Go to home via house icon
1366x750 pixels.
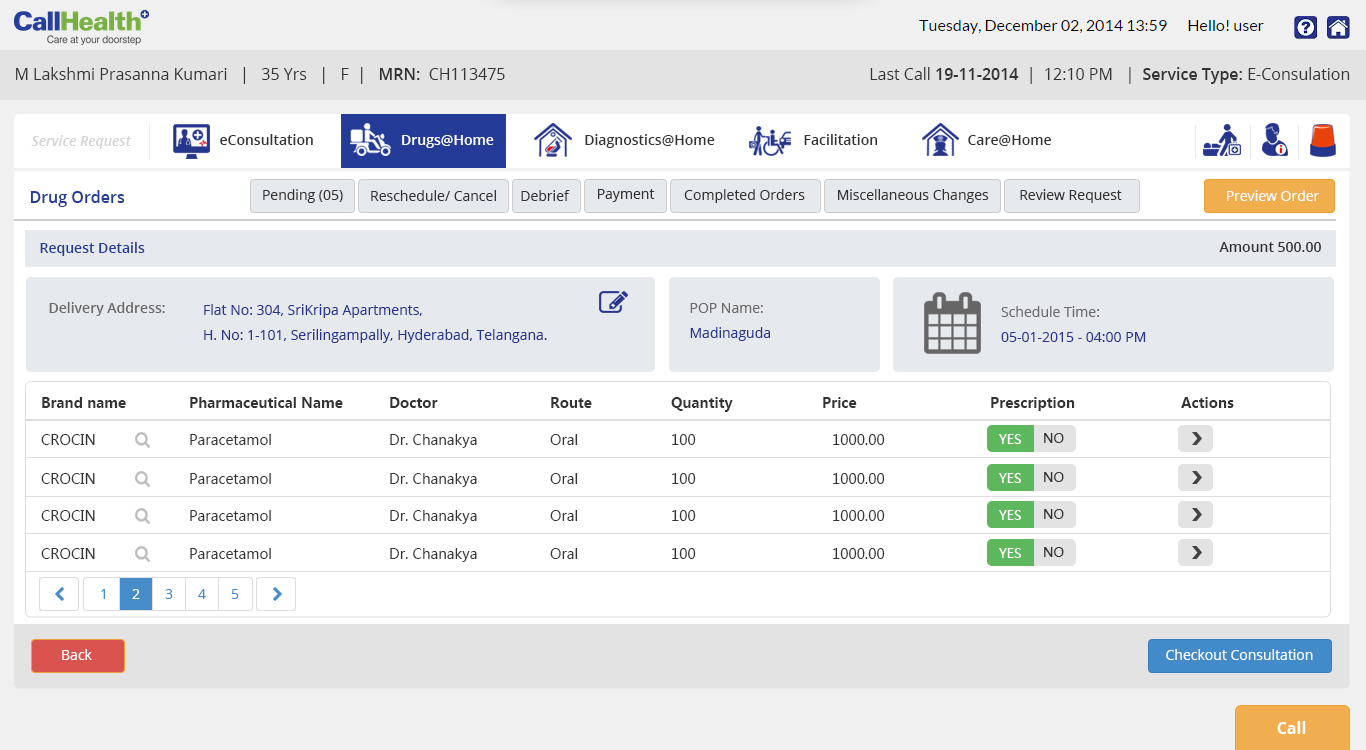pyautogui.click(x=1338, y=27)
